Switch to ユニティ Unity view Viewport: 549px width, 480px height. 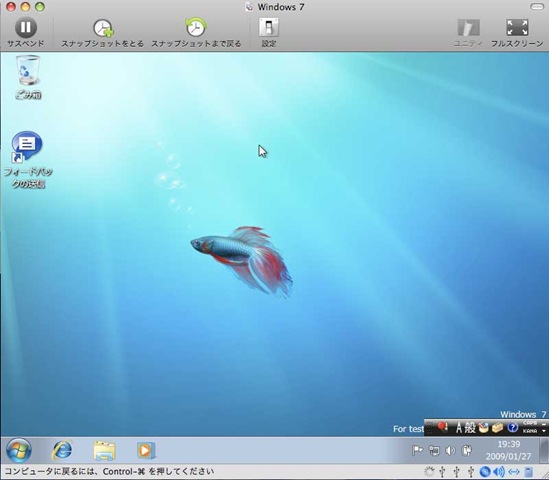(468, 32)
